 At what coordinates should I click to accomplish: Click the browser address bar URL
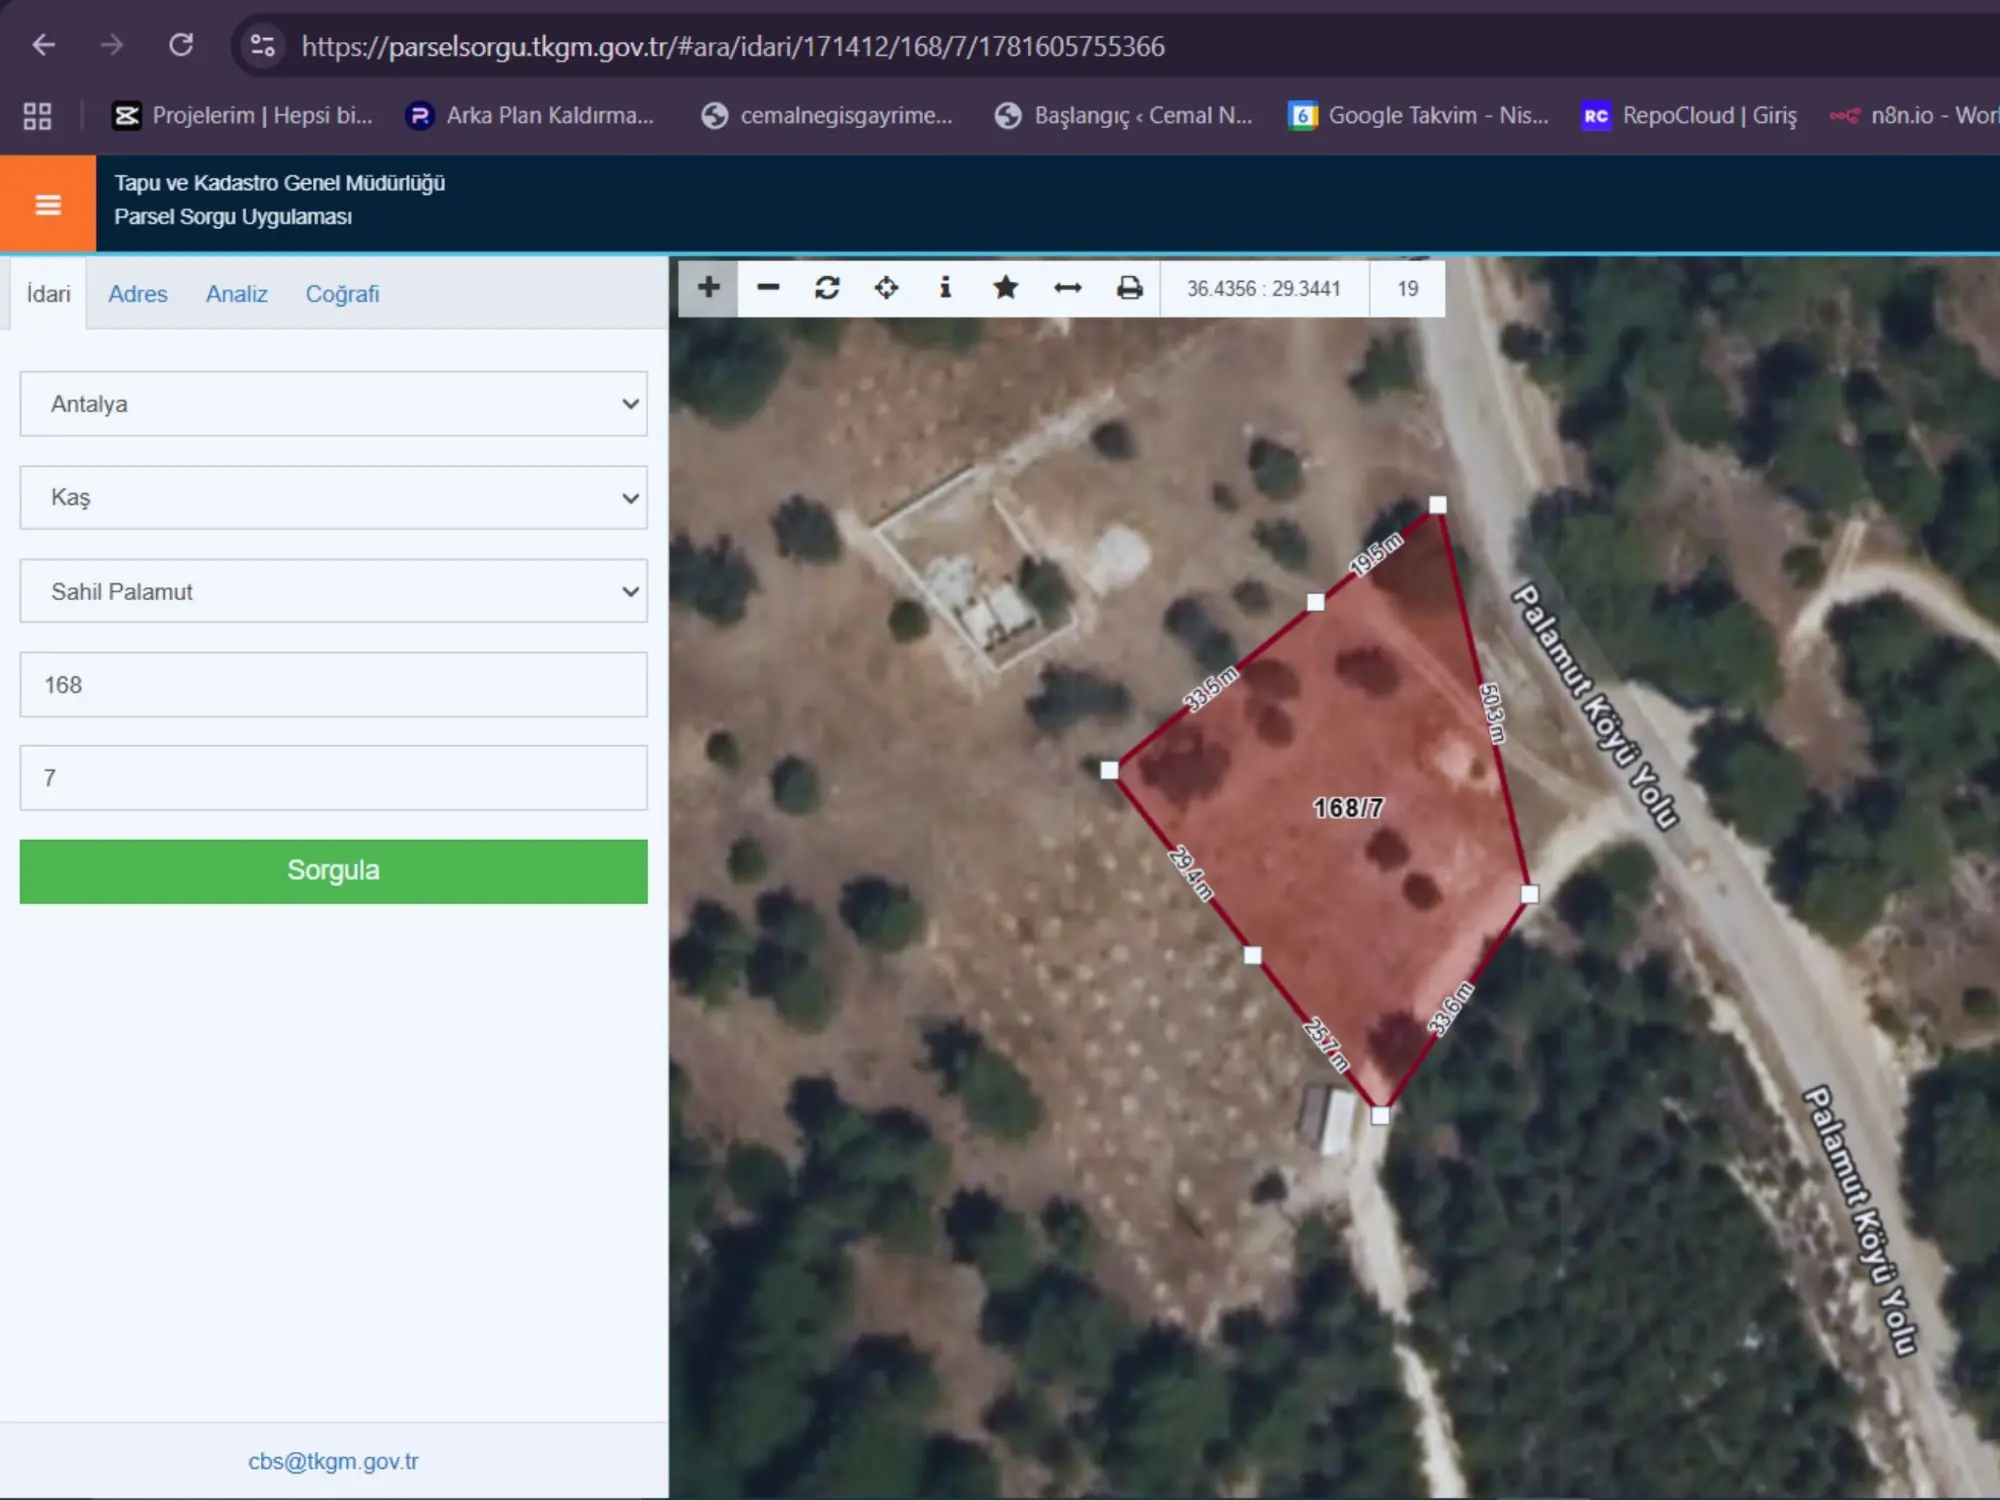[x=733, y=46]
